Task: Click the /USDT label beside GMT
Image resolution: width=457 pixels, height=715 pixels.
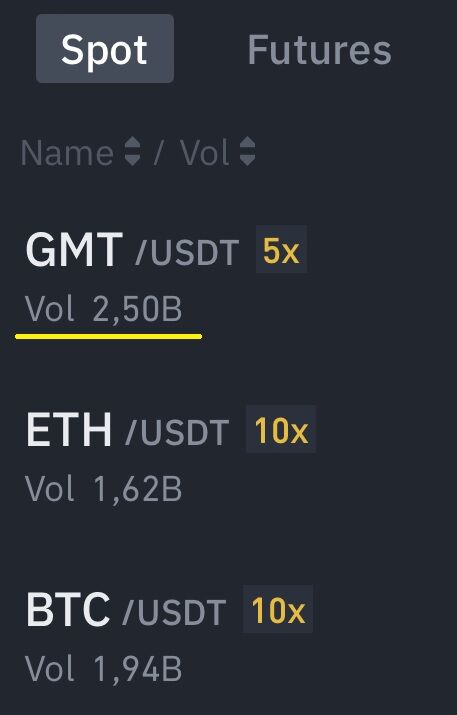Action: (187, 252)
